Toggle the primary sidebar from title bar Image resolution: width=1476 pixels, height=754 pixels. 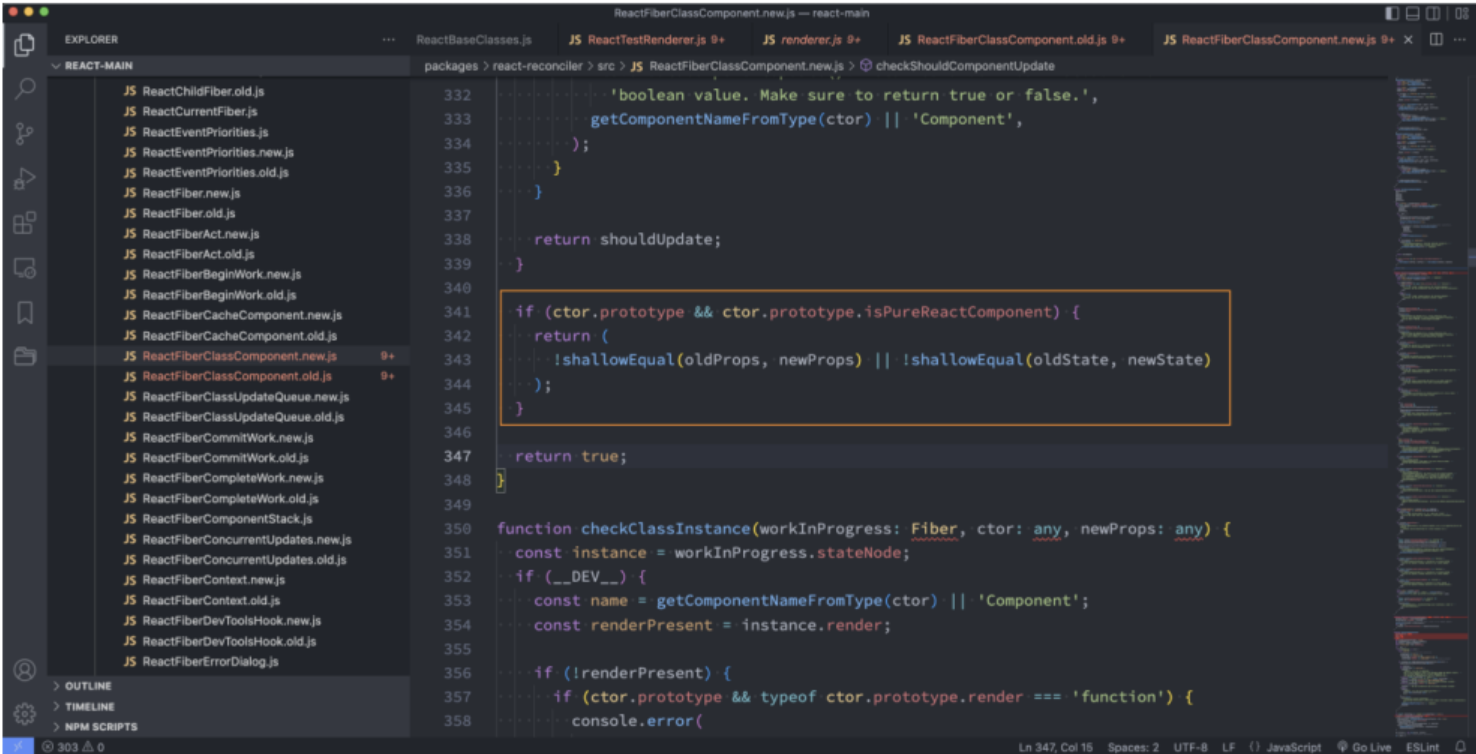[x=1392, y=13]
